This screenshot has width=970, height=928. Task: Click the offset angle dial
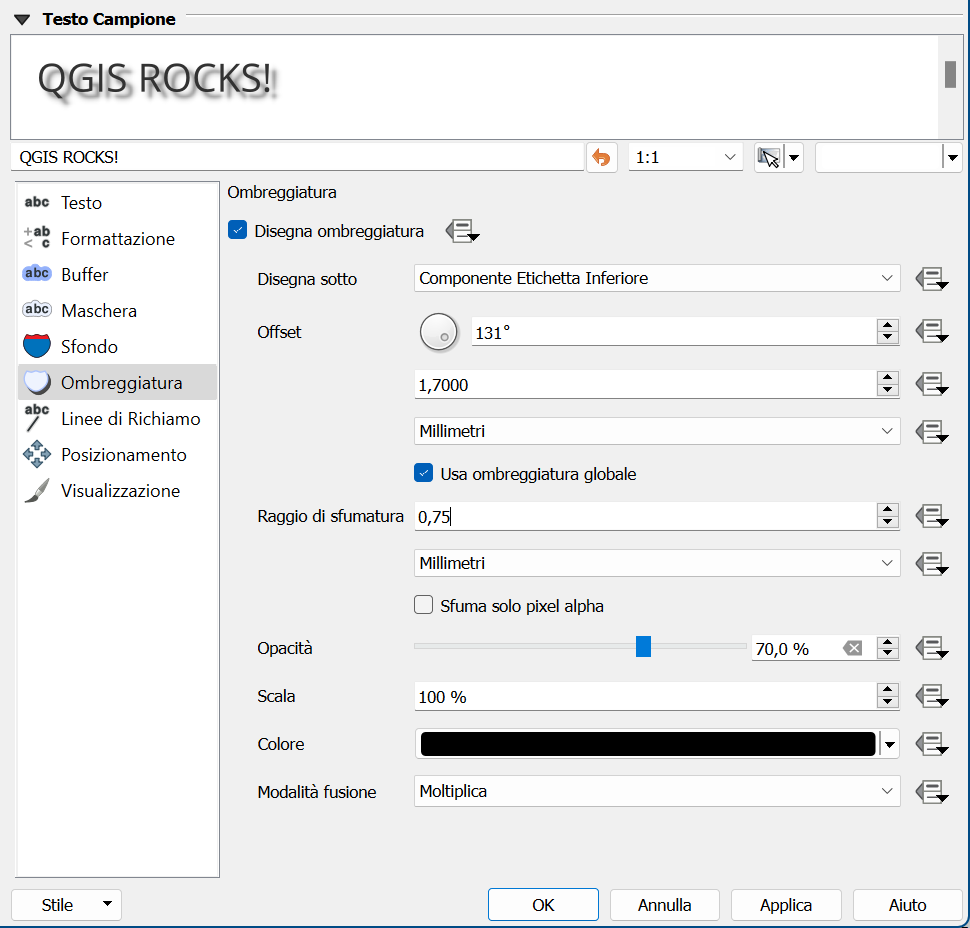[x=439, y=332]
